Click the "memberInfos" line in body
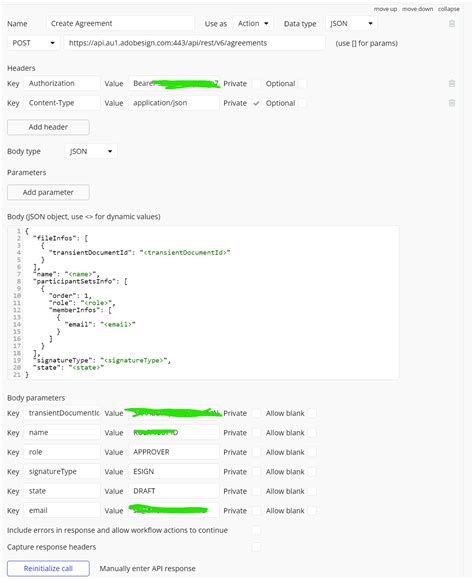 point(80,310)
